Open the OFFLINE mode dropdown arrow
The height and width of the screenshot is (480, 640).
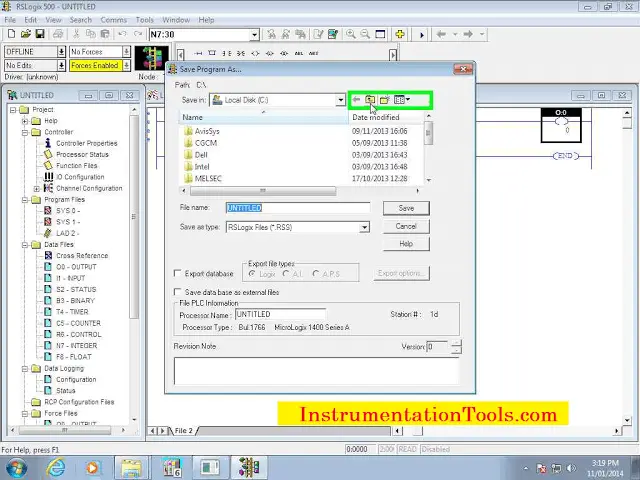pyautogui.click(x=61, y=51)
